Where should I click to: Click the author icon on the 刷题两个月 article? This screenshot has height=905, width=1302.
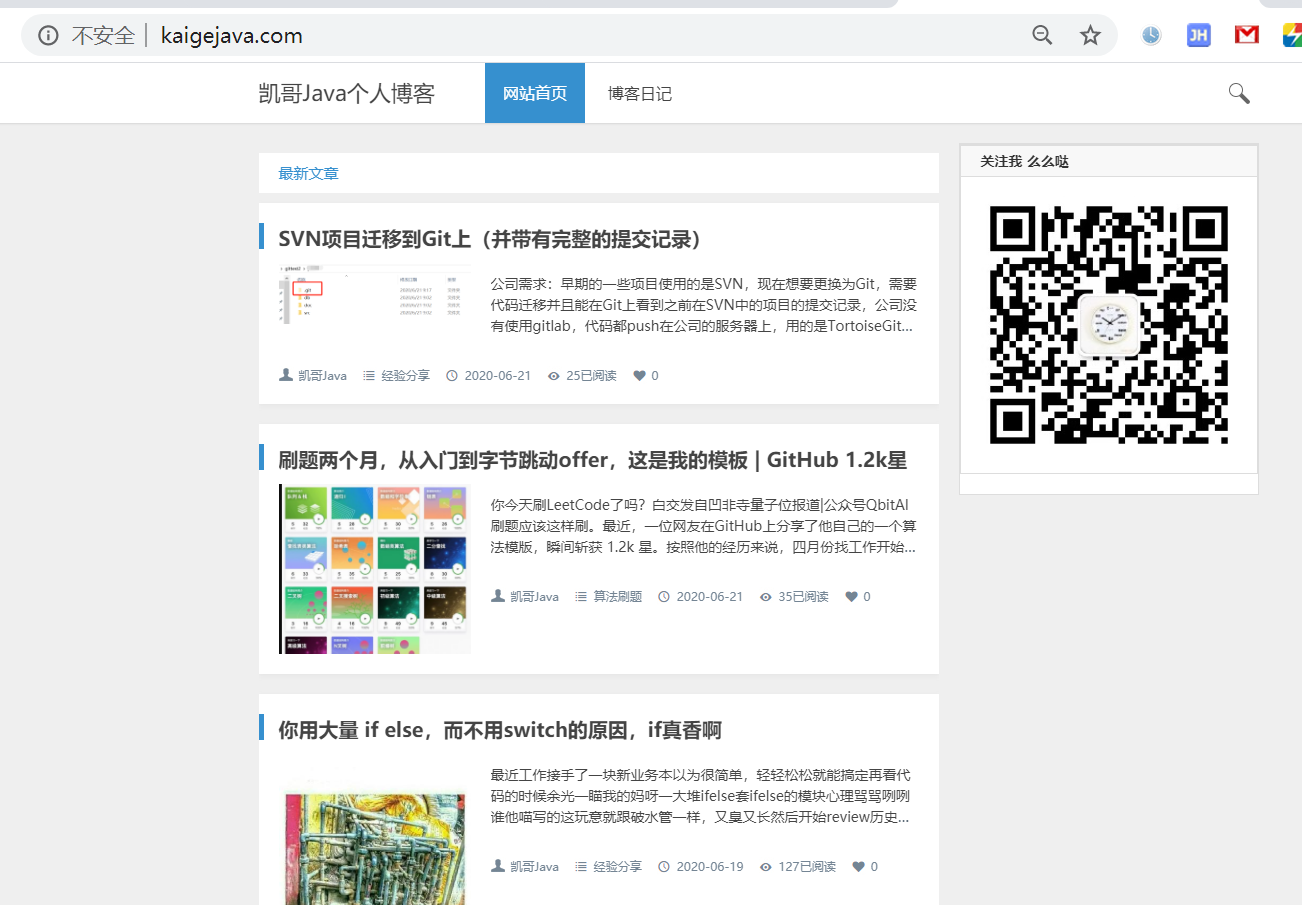498,596
